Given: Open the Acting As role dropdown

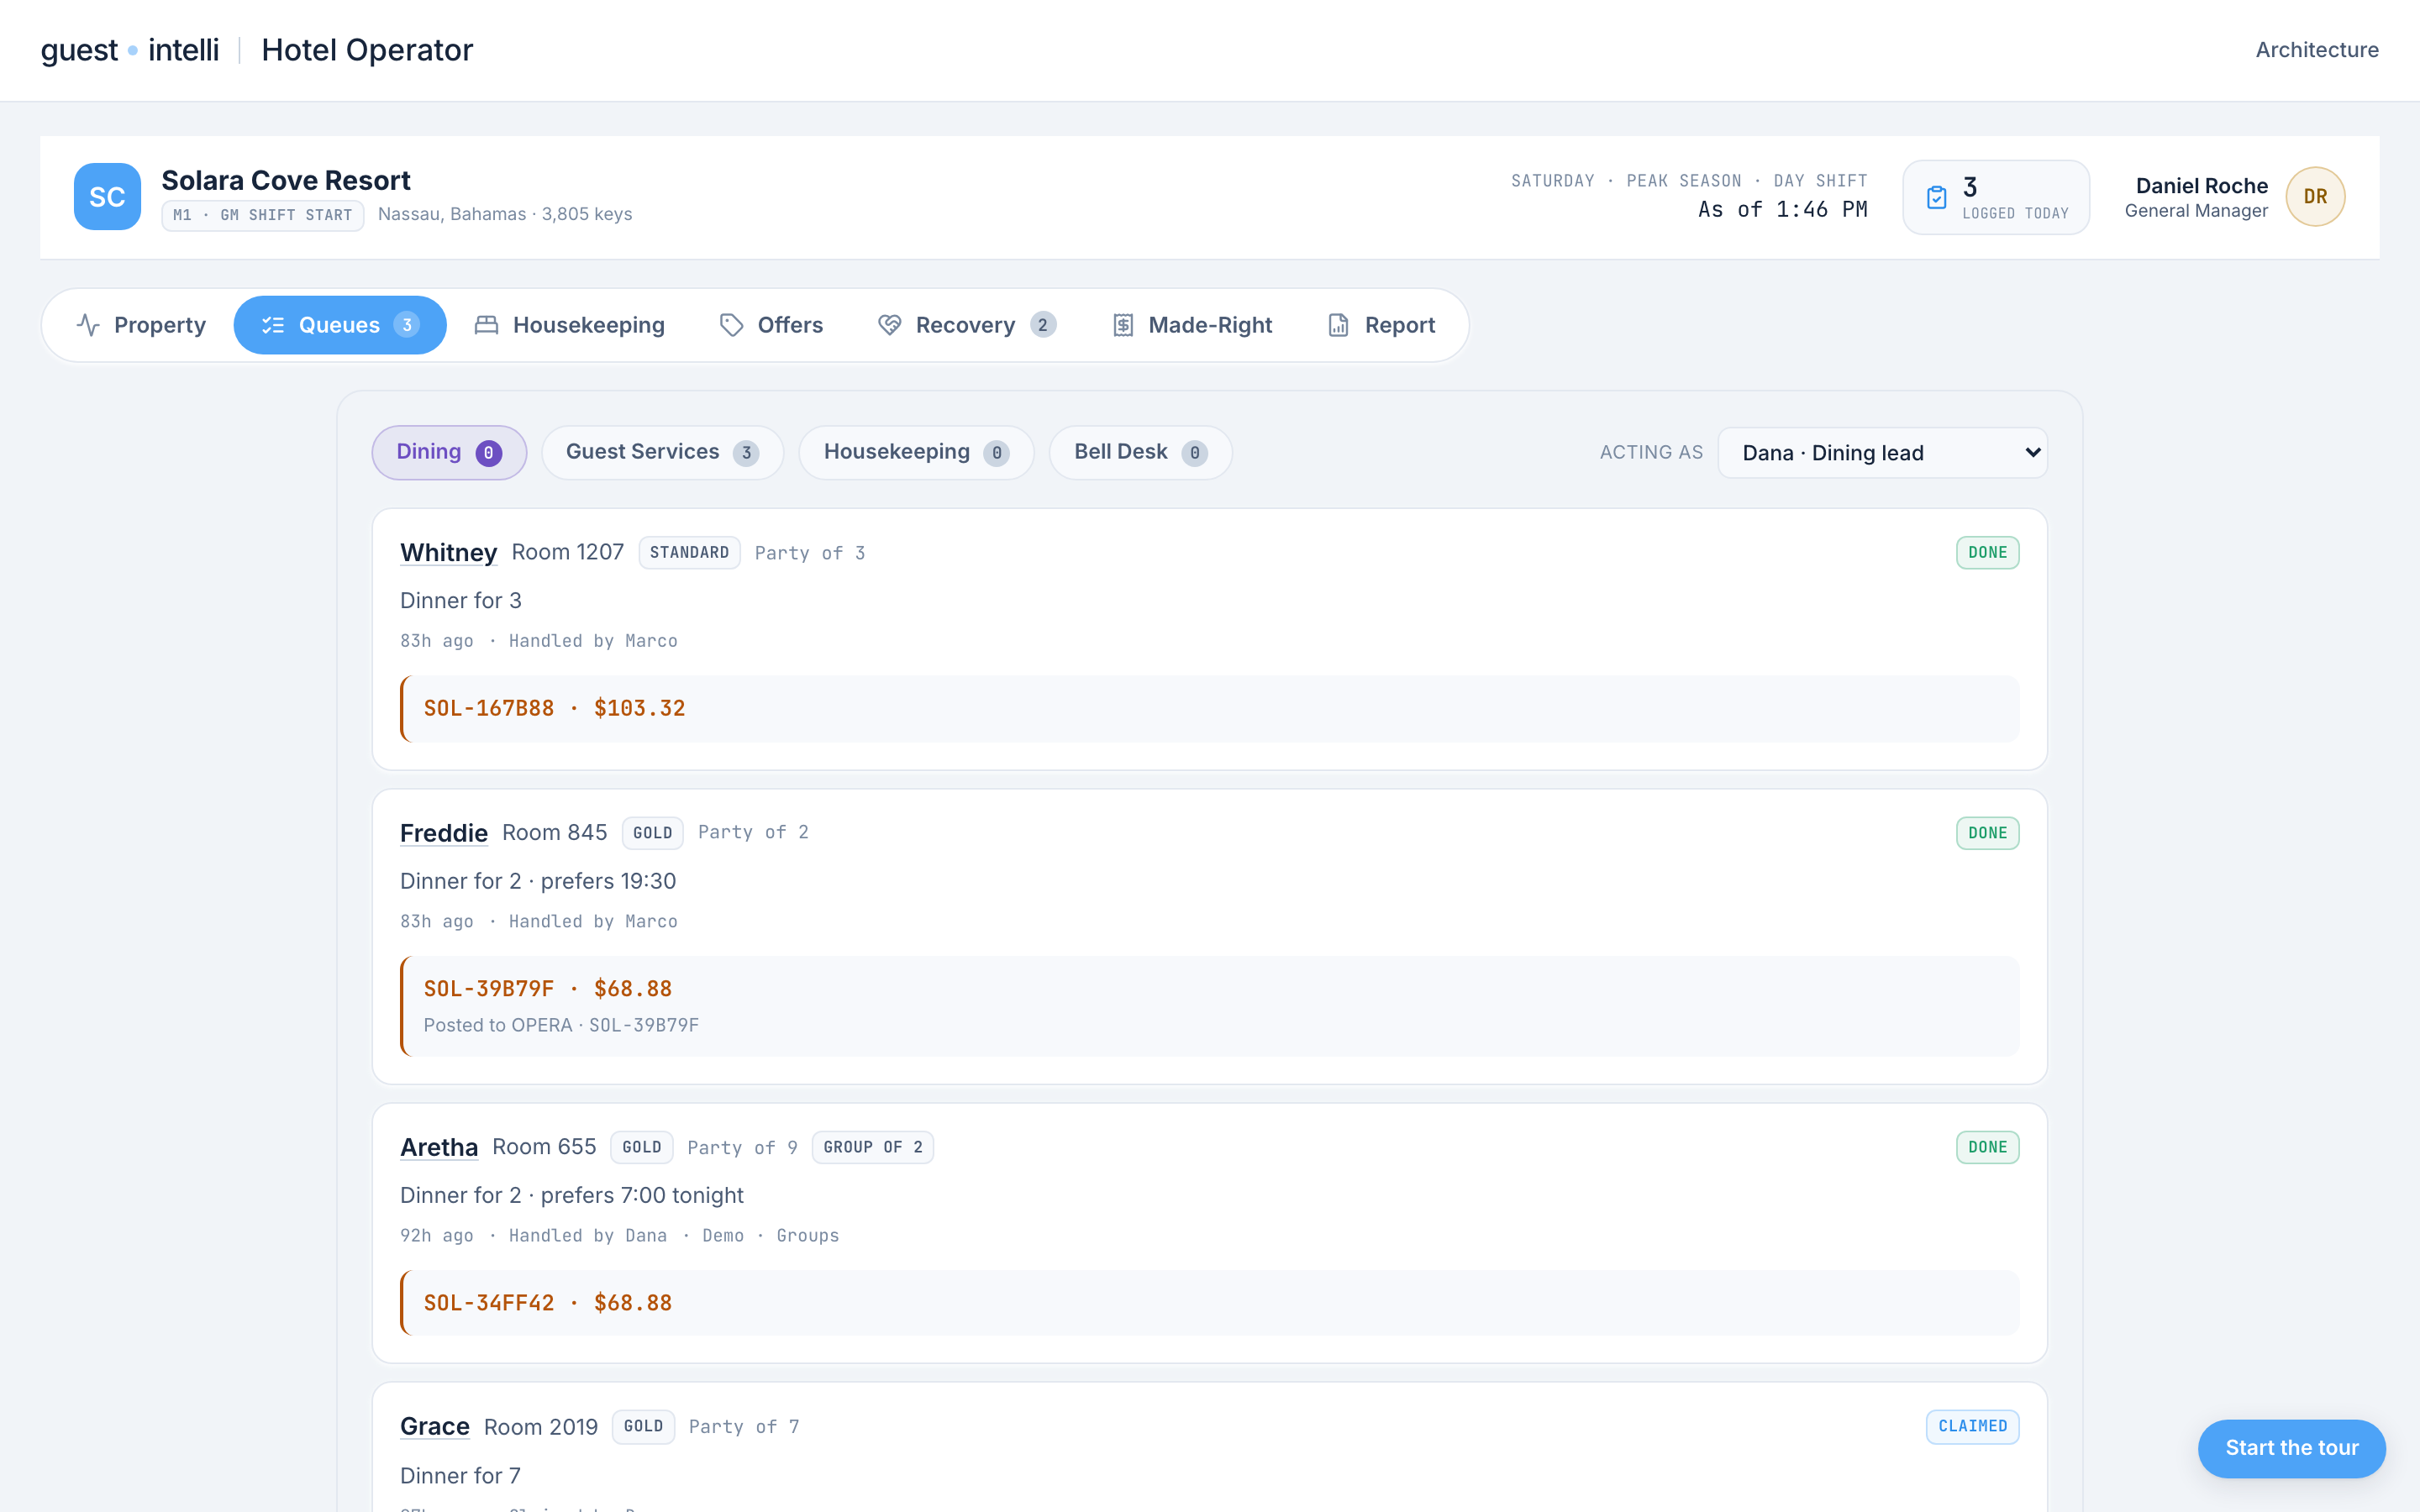Looking at the screenshot, I should click(x=1882, y=453).
